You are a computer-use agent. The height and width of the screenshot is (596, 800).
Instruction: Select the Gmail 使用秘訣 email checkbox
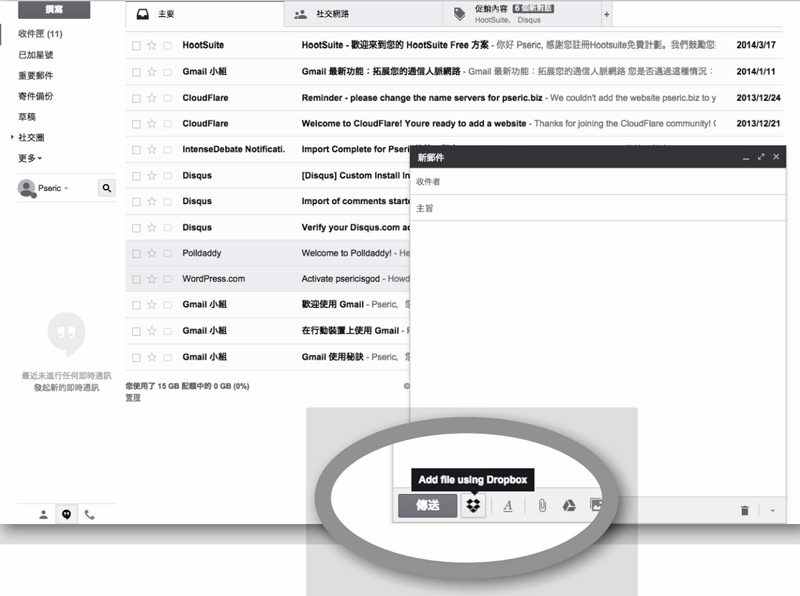coord(136,357)
